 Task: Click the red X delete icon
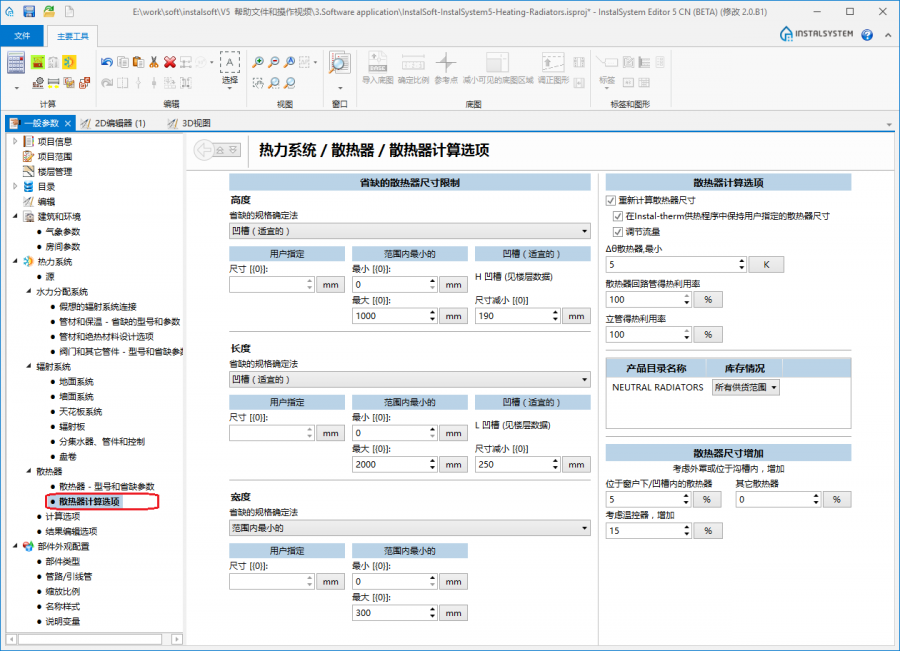click(x=170, y=62)
